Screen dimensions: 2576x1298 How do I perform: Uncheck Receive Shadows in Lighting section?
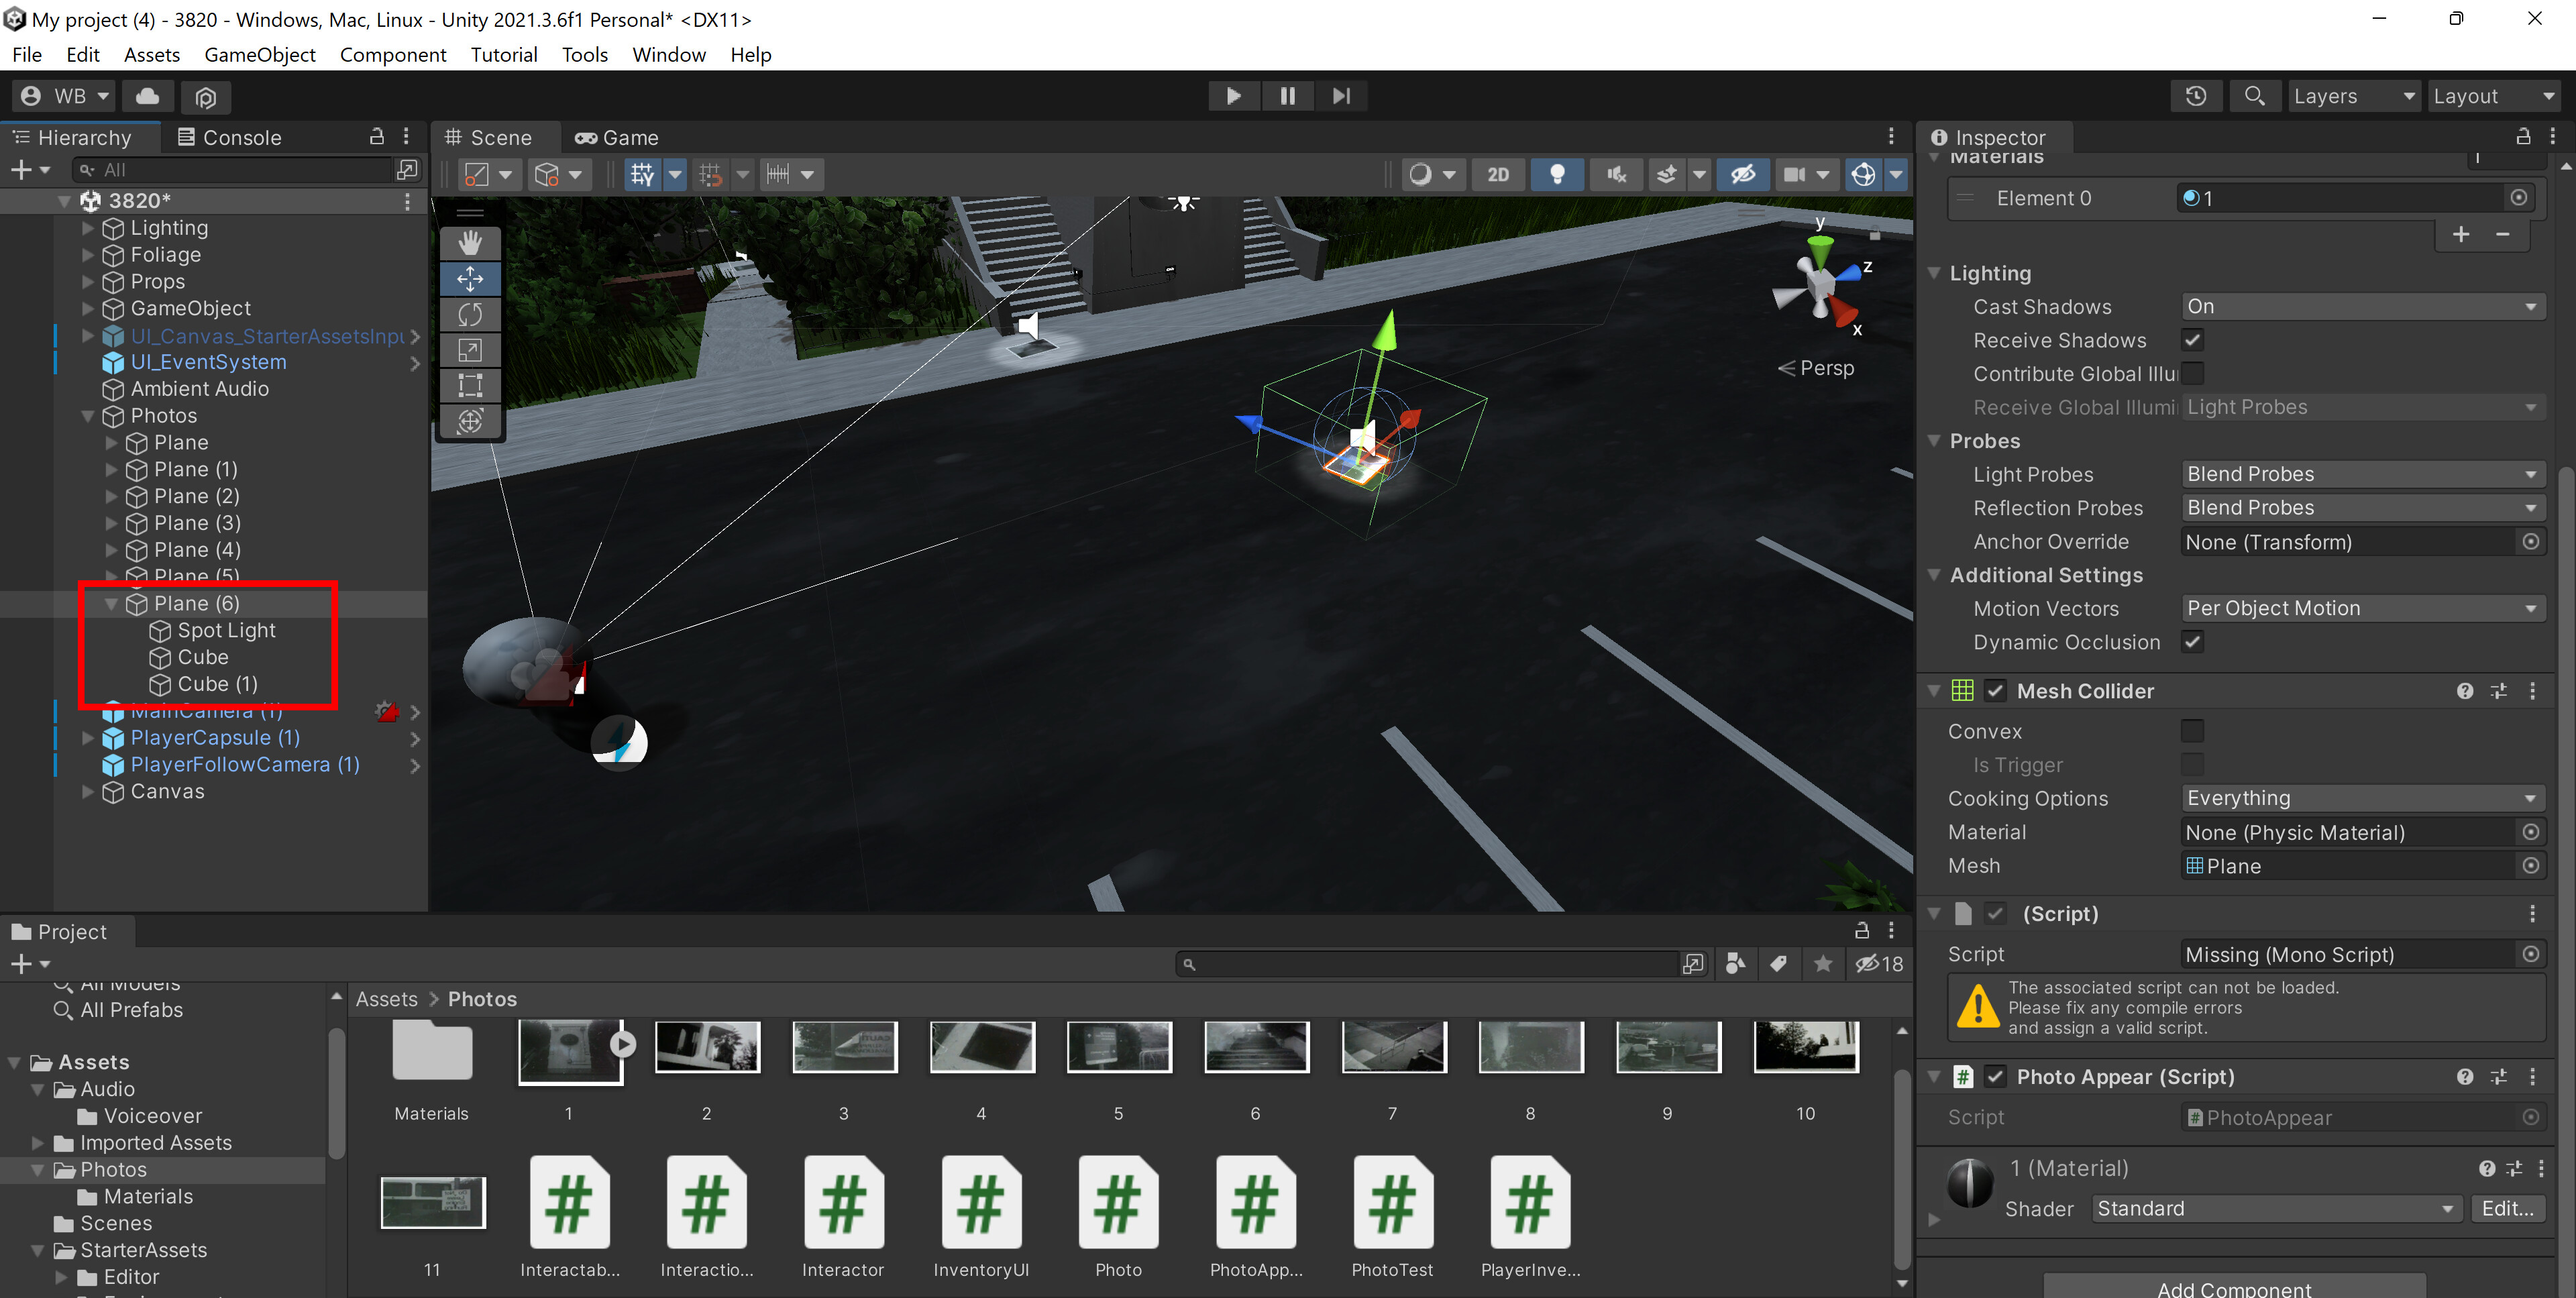[x=2193, y=340]
